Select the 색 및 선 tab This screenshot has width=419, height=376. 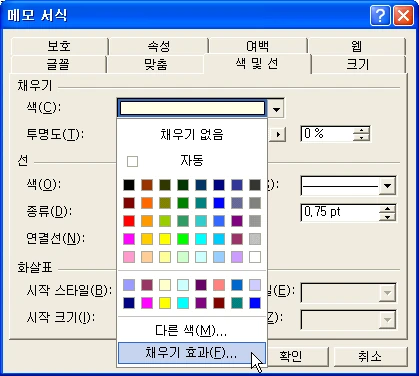[257, 63]
